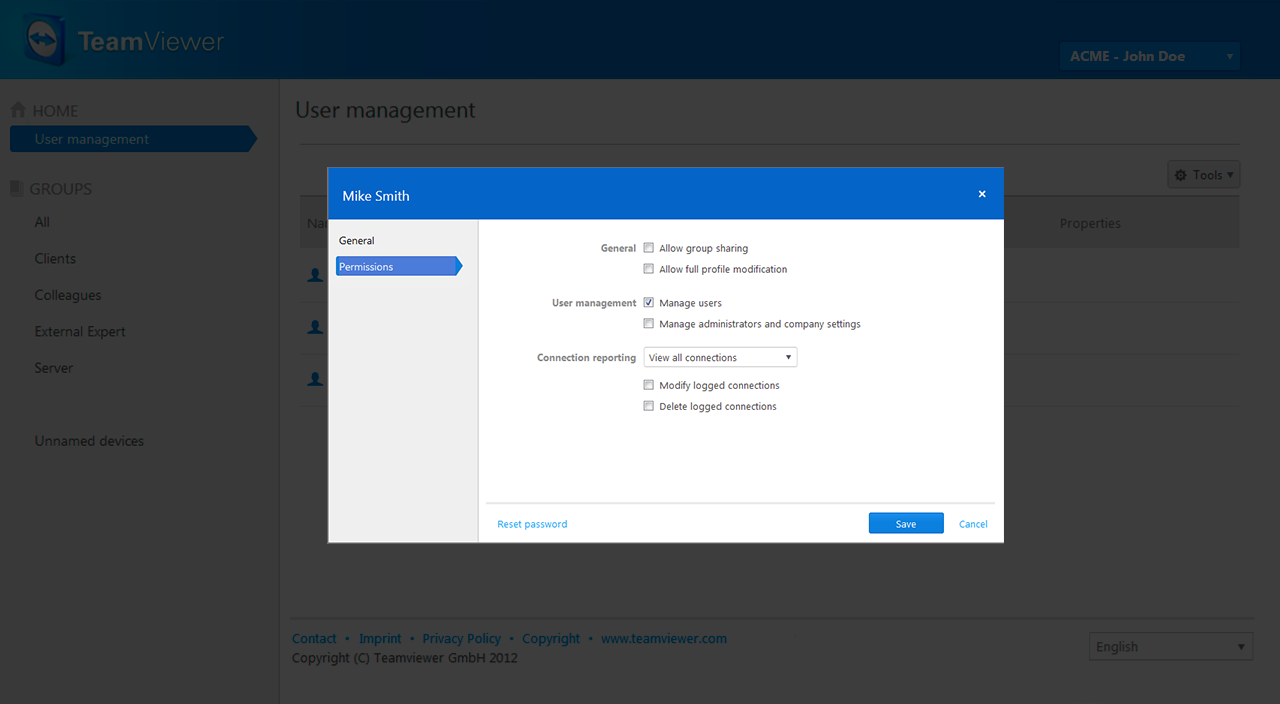
Task: Open the Connection reporting dropdown
Action: 719,357
